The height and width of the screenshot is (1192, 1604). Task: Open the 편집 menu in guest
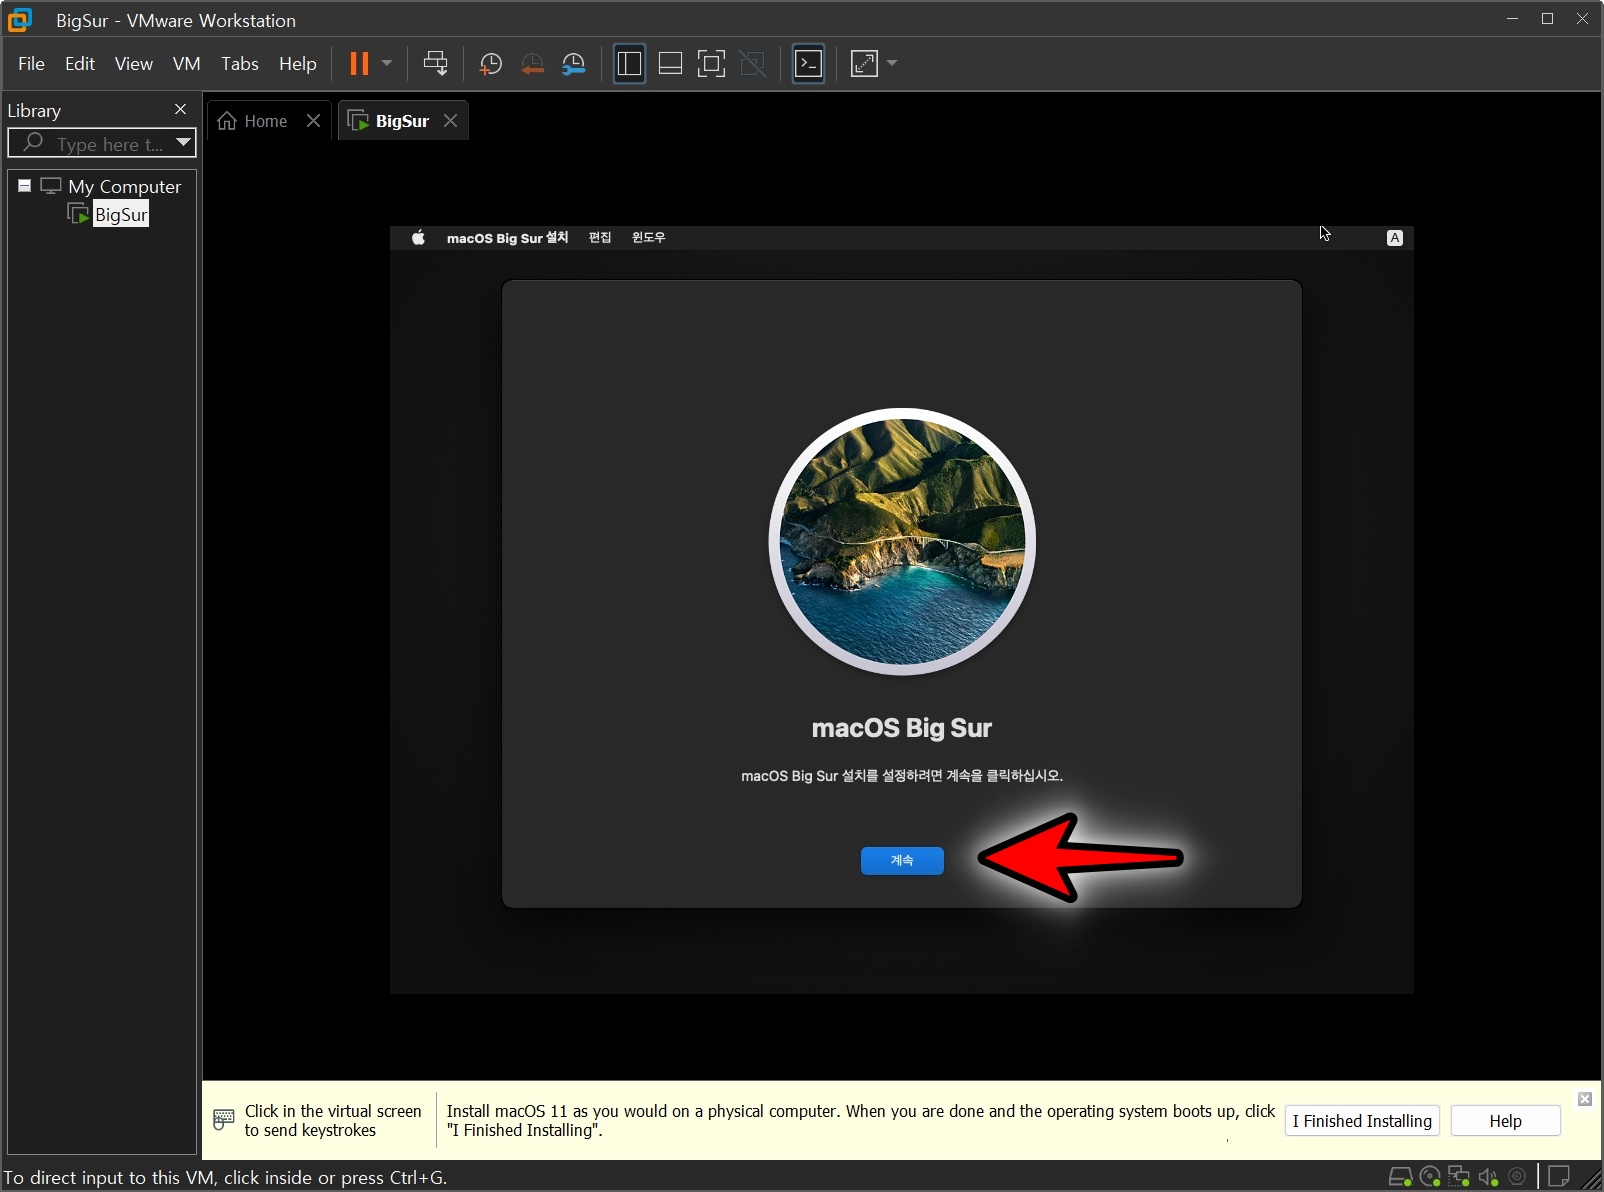tap(600, 238)
